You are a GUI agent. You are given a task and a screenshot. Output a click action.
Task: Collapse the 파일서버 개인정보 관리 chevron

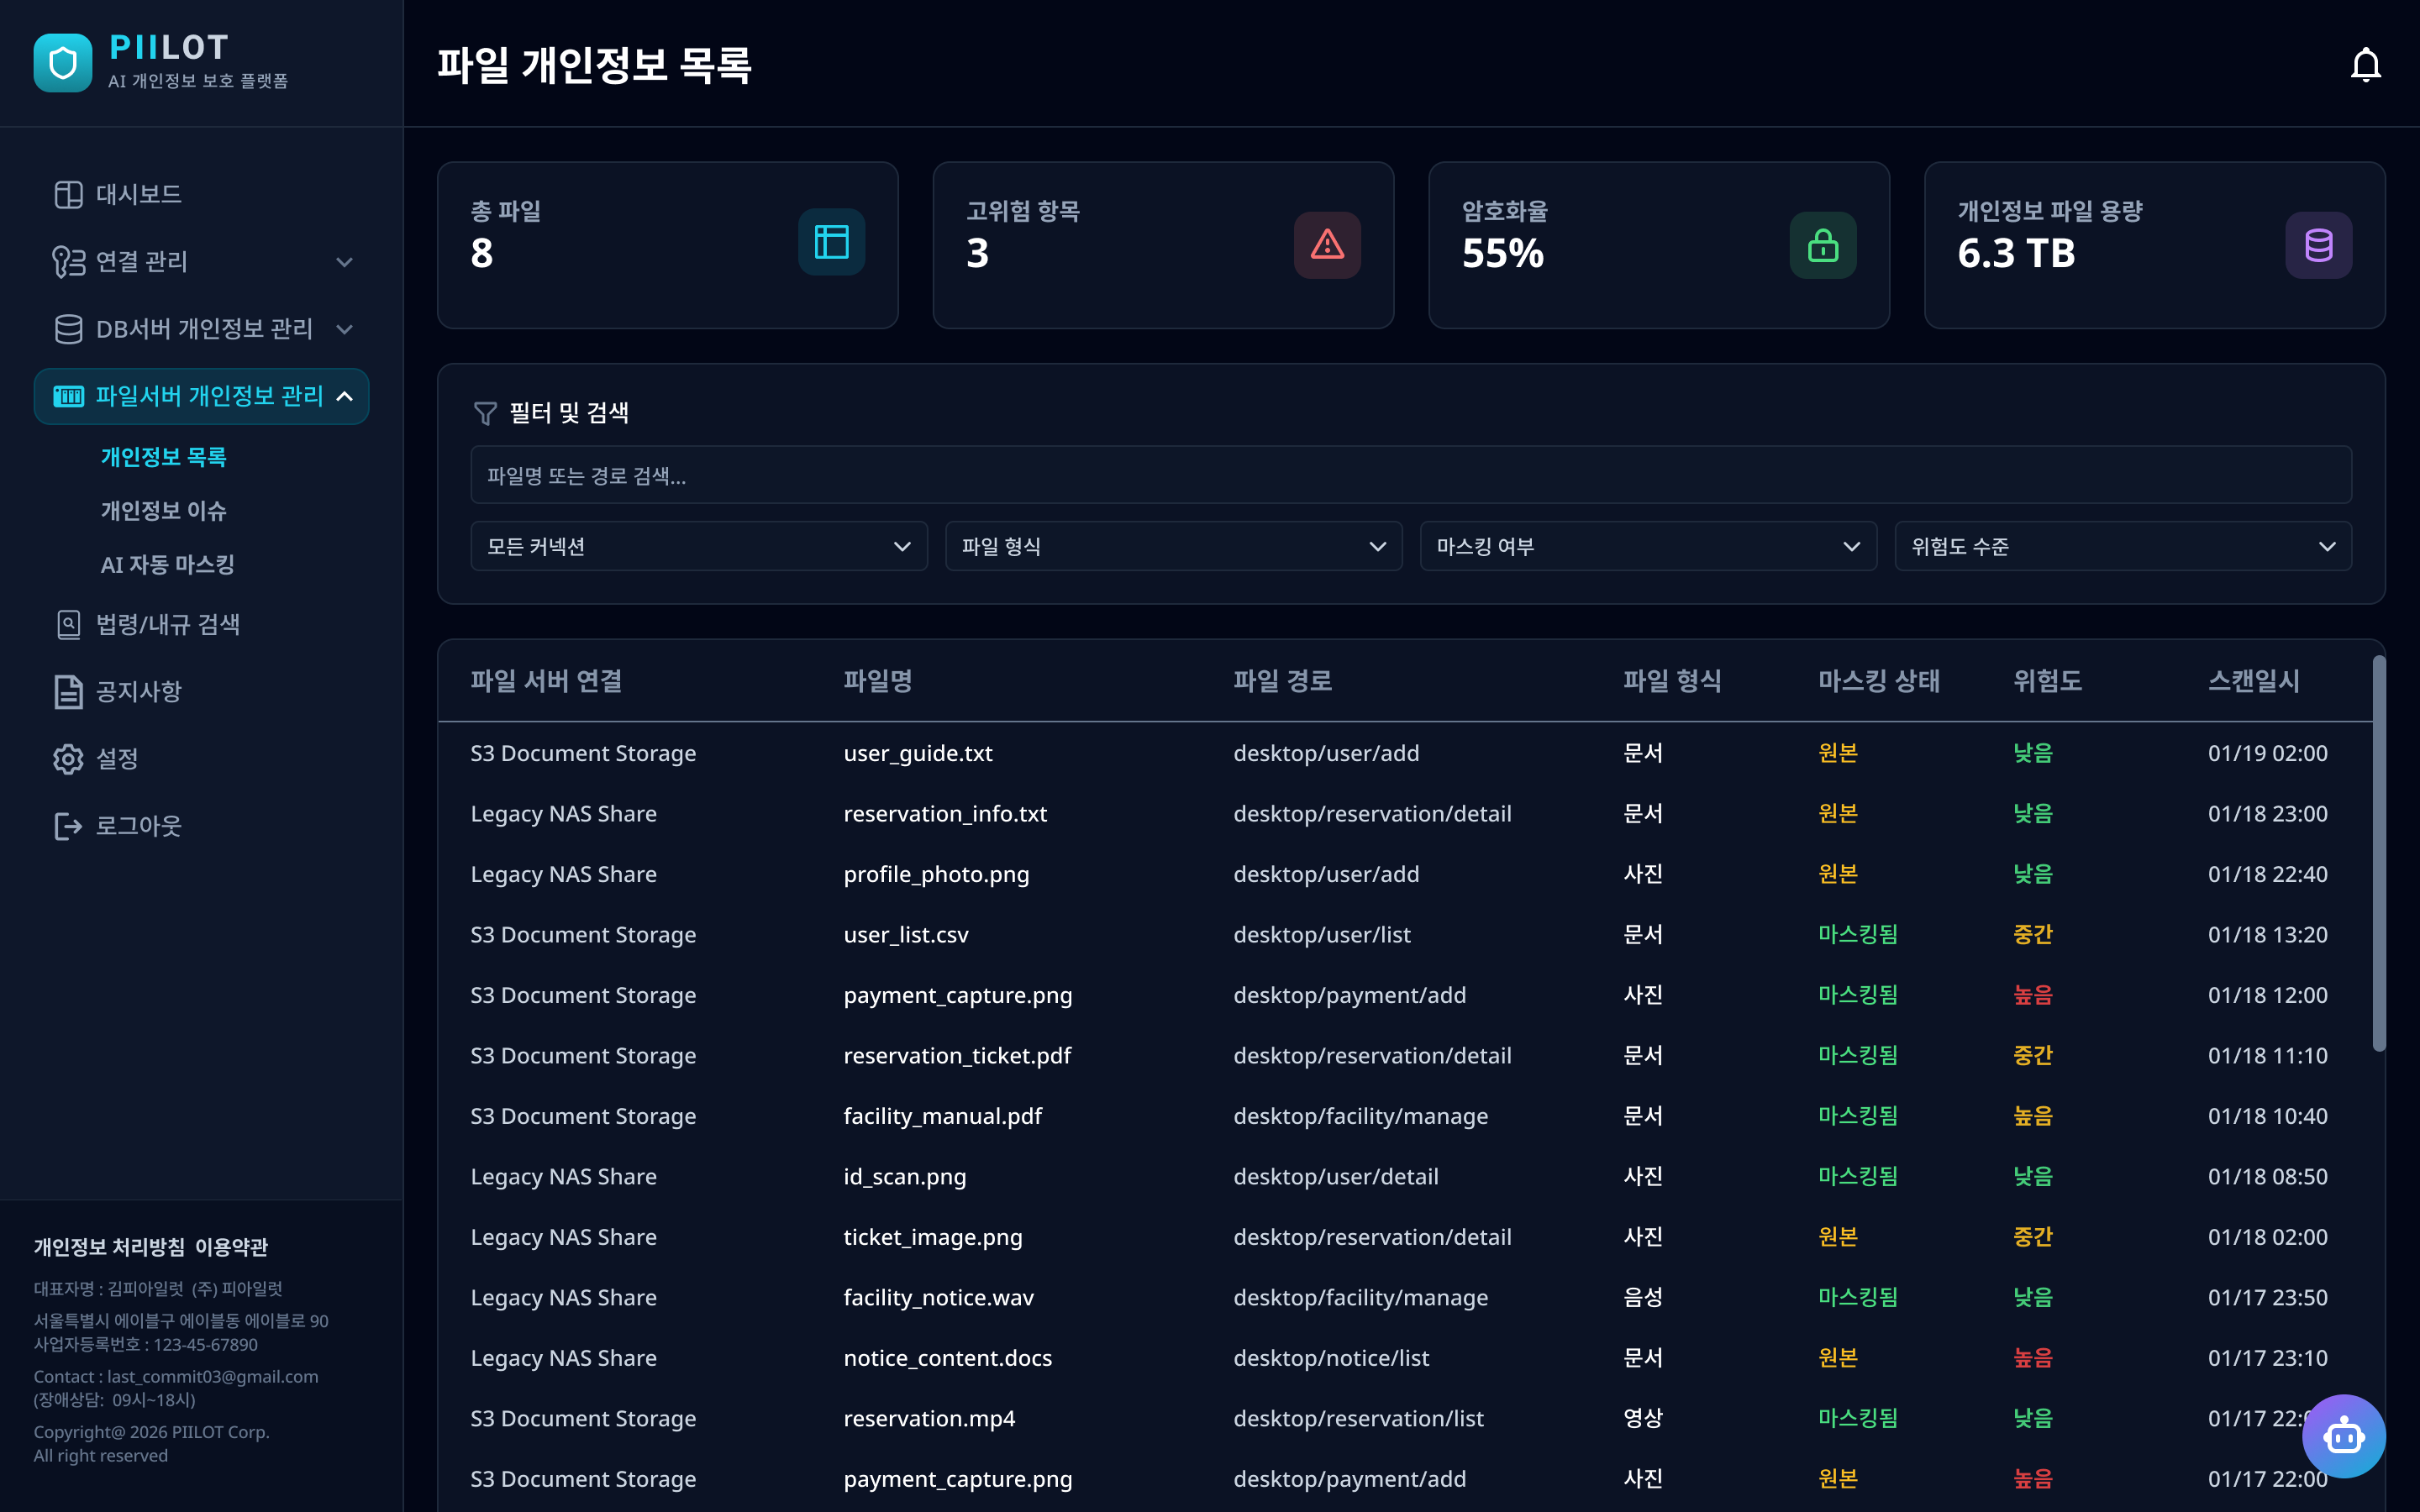(344, 396)
